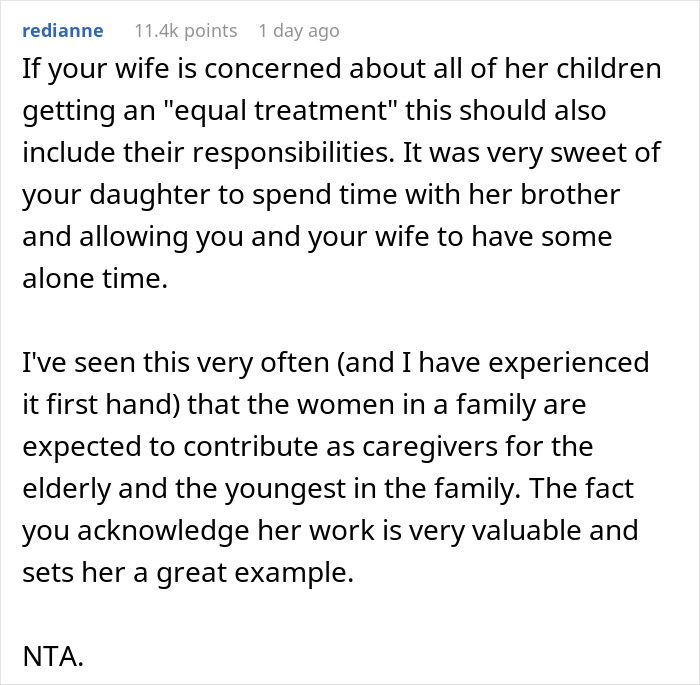Open the redianne user profile link

click(63, 31)
